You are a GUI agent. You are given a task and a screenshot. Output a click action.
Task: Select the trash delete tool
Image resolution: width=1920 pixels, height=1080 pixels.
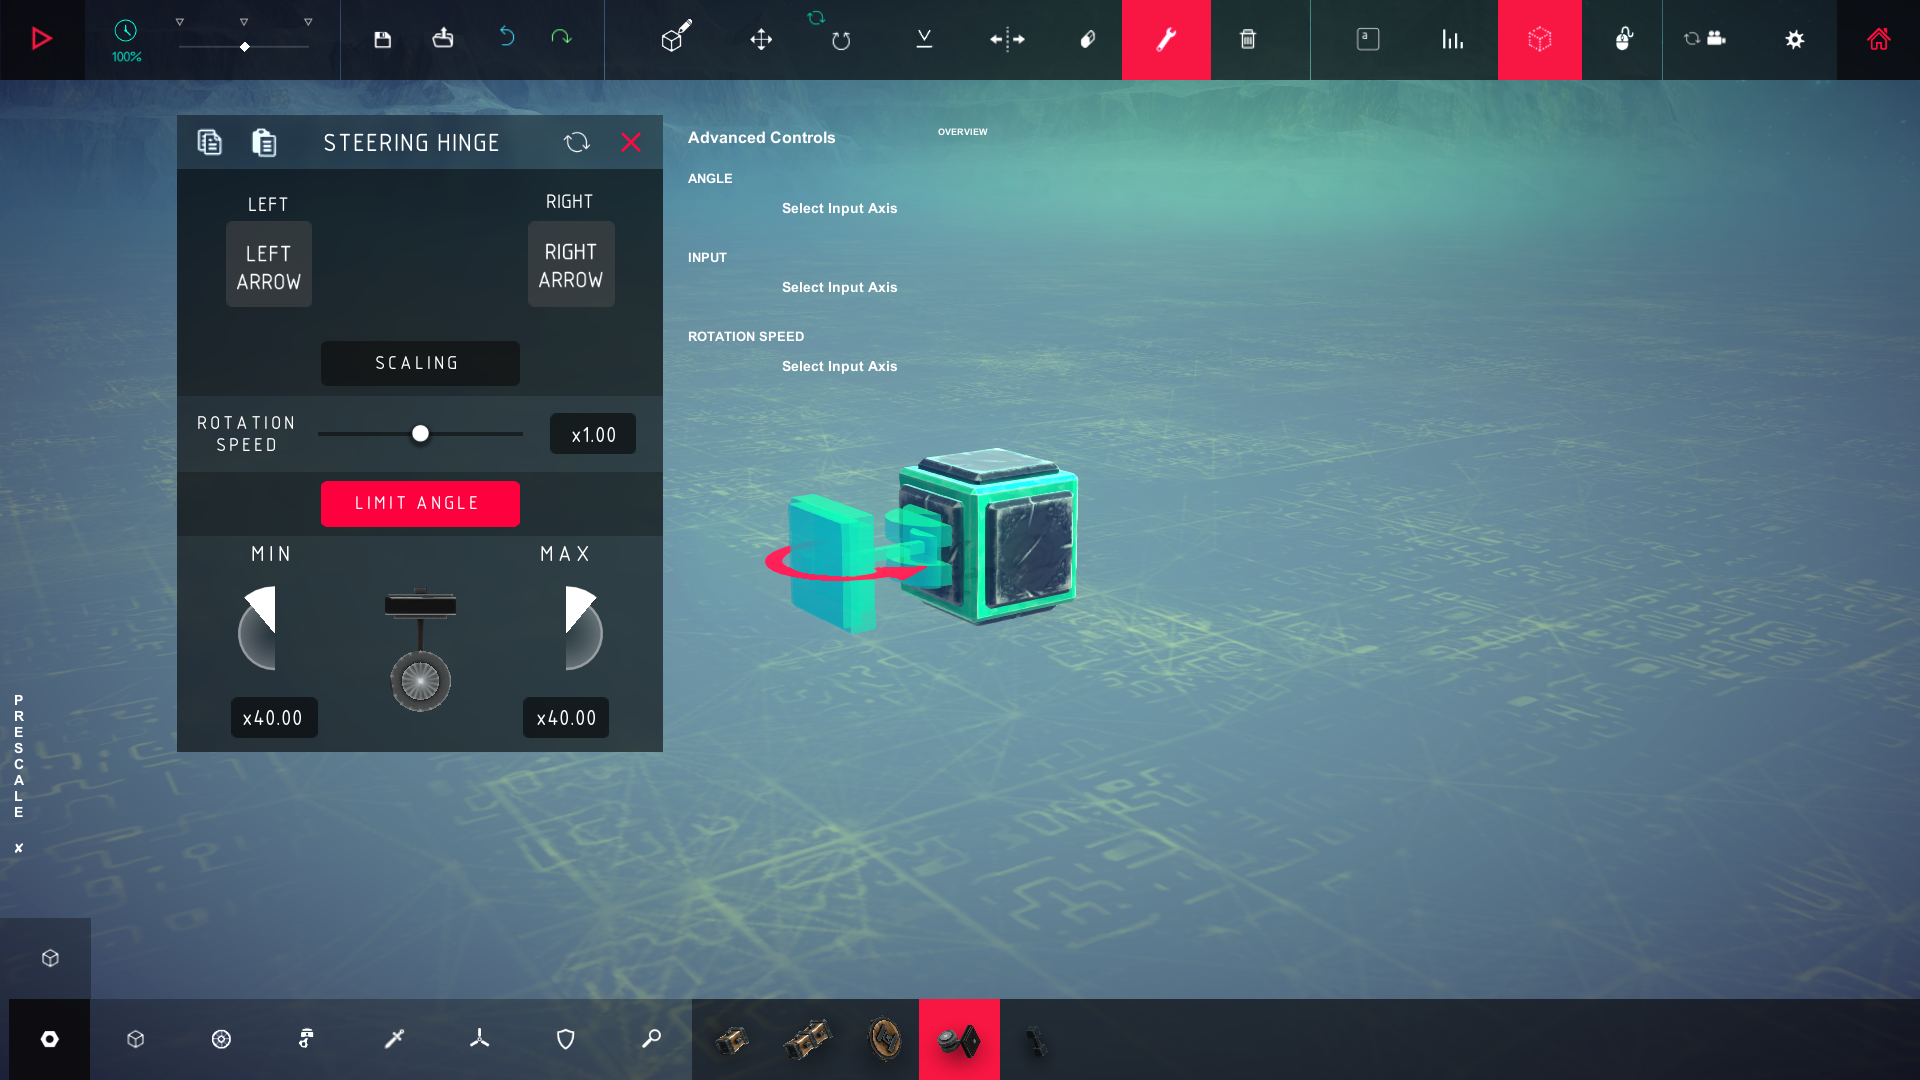click(1248, 39)
